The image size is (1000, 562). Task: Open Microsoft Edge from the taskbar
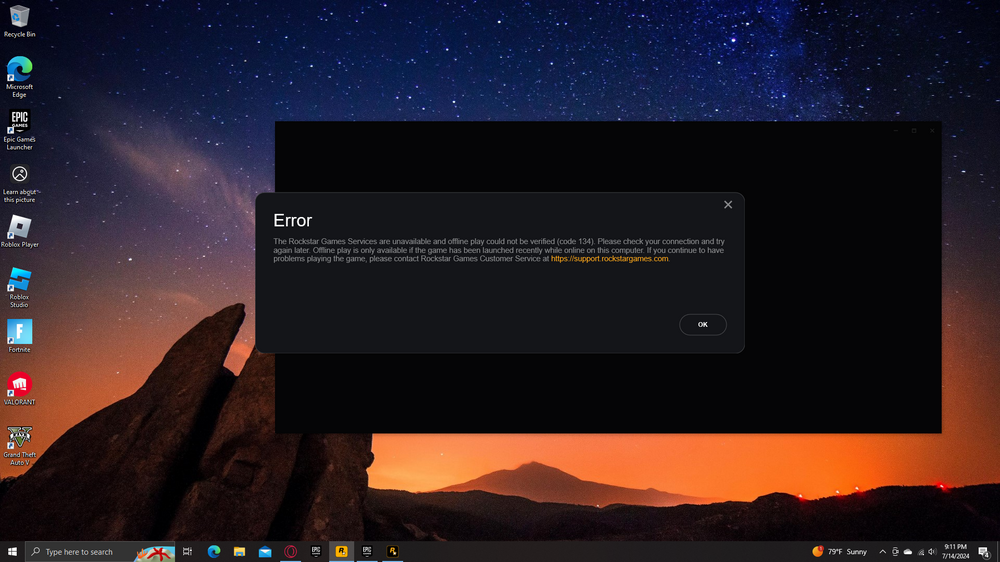click(x=214, y=552)
